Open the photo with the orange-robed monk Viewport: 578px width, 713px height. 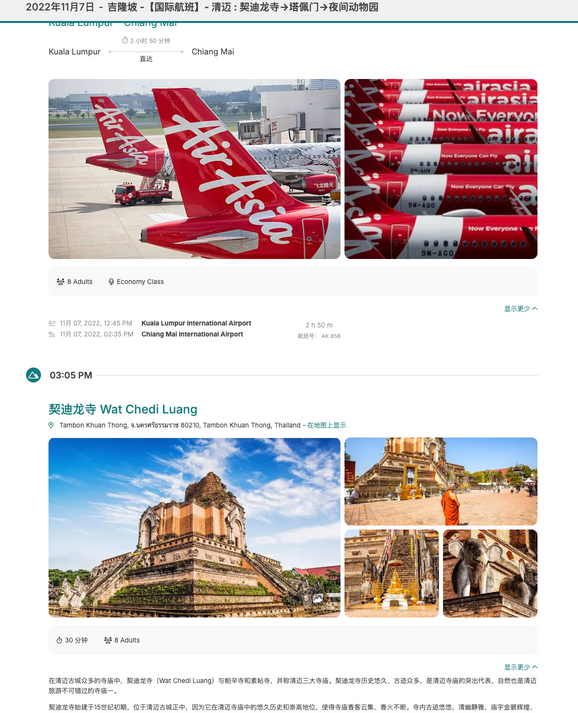pos(441,482)
